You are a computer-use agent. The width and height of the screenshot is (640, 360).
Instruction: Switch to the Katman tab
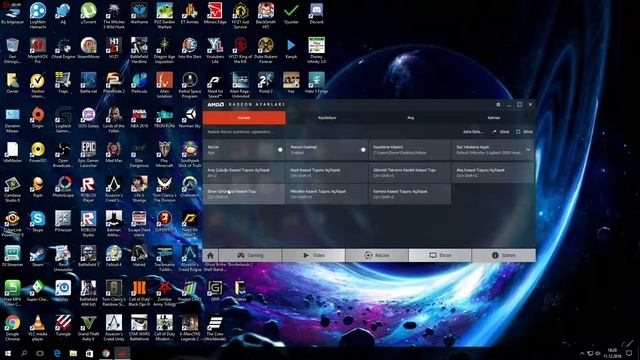click(x=493, y=118)
